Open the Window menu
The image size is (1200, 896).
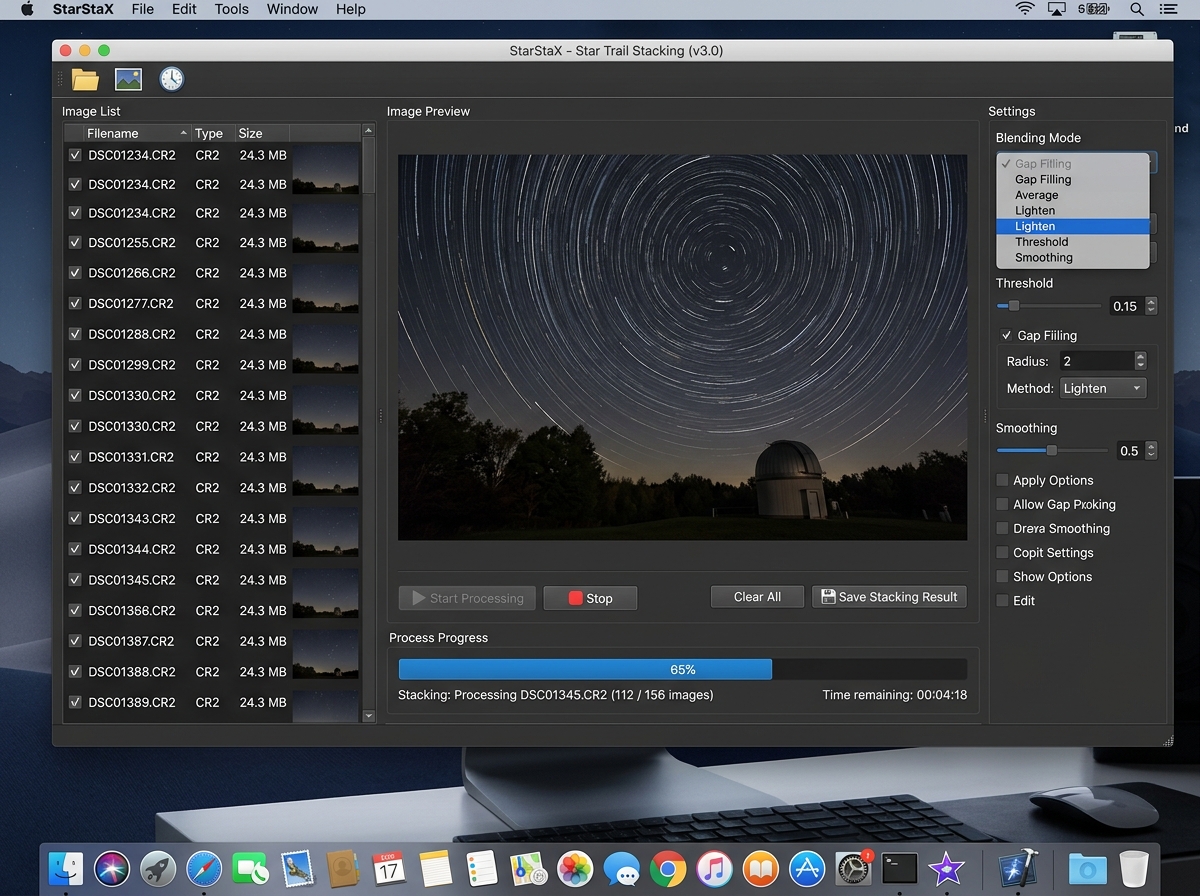pos(292,9)
